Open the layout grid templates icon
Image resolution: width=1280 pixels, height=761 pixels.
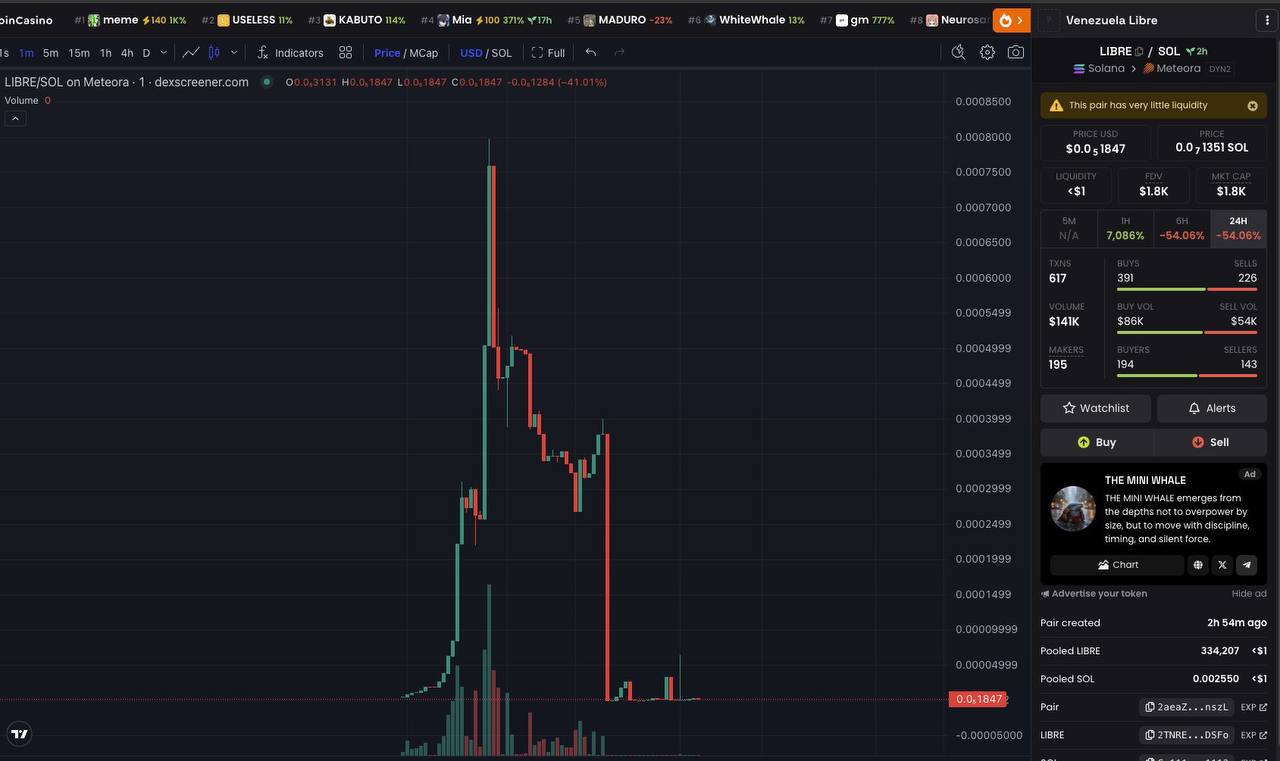coord(345,53)
